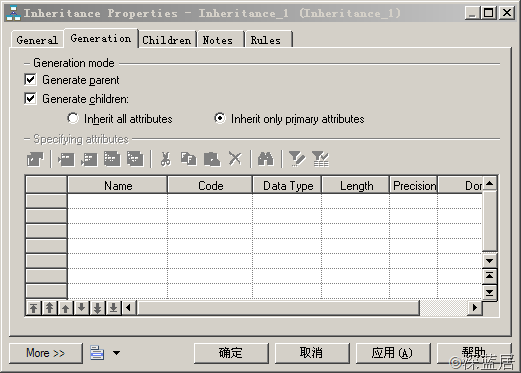Click vertical scrollbar down arrow

[x=489, y=260]
